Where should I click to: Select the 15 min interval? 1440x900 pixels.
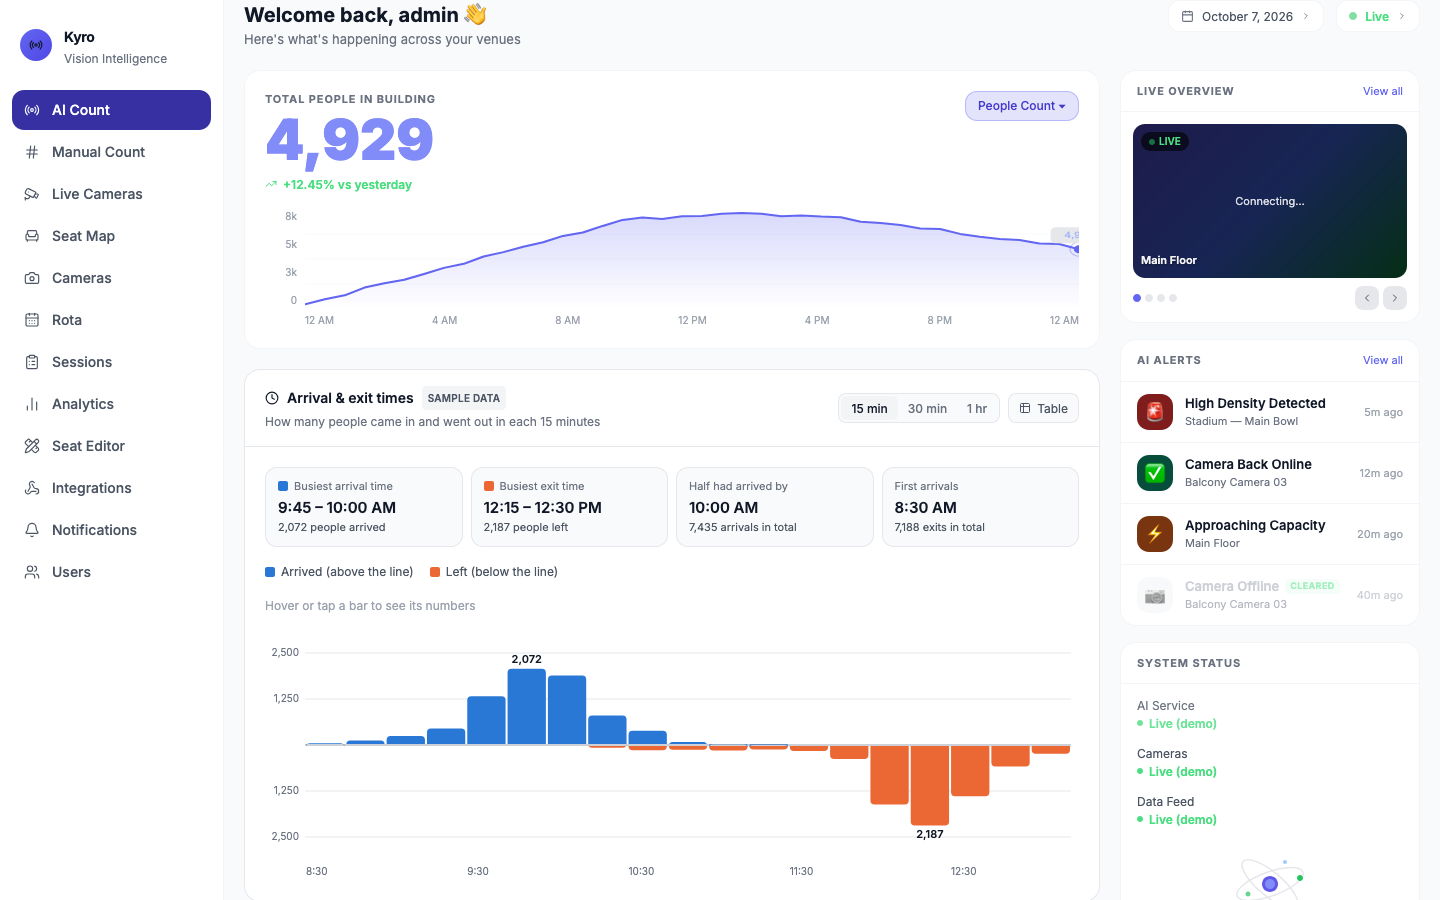coord(869,408)
